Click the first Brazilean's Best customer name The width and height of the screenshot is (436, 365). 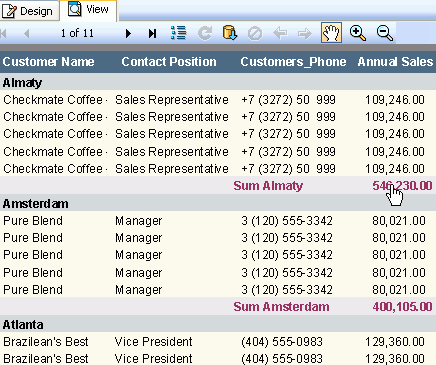[x=46, y=342]
